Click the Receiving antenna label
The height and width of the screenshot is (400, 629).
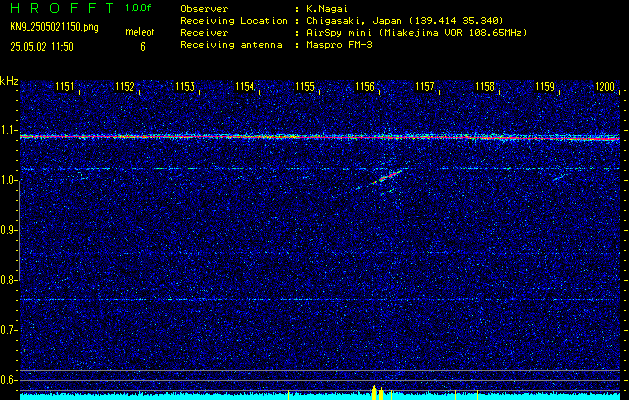pyautogui.click(x=231, y=45)
